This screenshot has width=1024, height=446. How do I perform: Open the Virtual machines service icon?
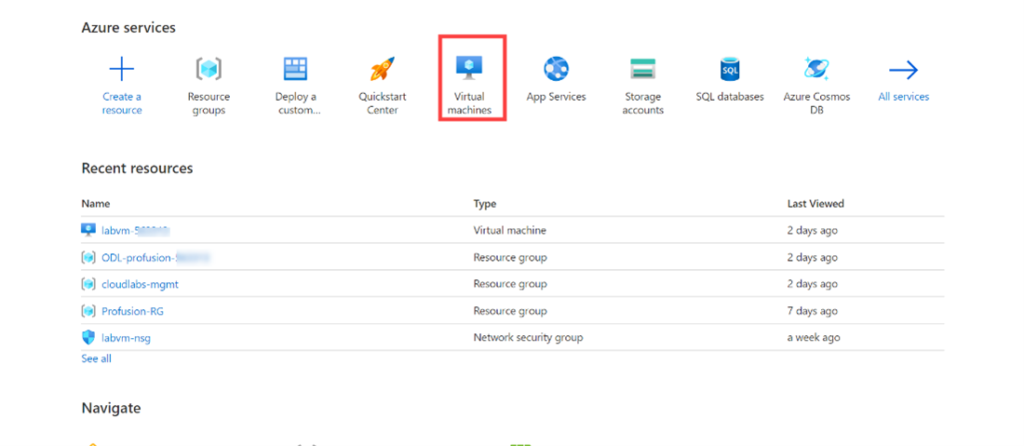470,68
